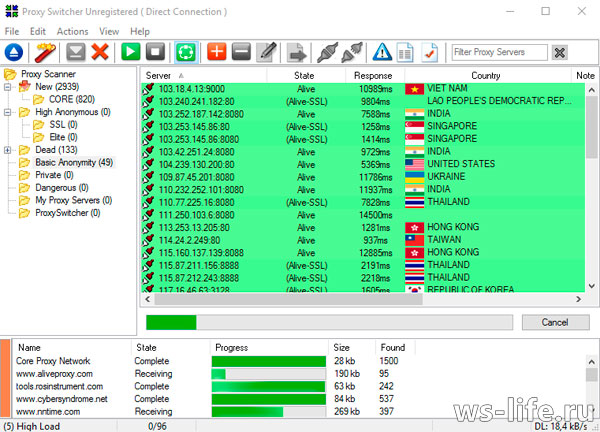Select proxy 103.18.4.13:9000 row
The width and height of the screenshot is (600, 432).
(x=363, y=89)
